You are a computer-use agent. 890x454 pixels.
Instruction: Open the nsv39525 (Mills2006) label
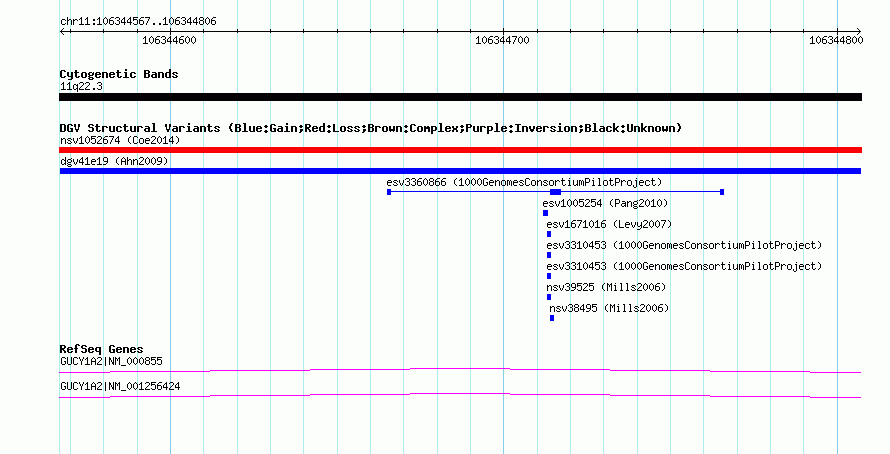[x=606, y=287]
